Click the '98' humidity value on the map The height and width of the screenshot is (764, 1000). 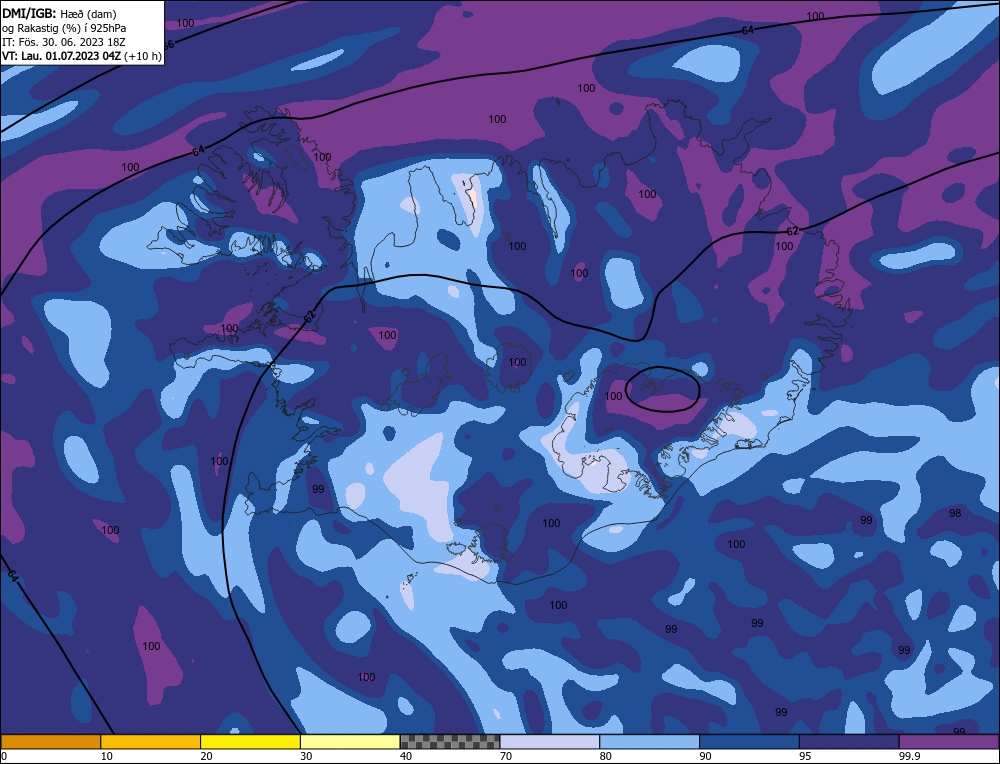click(955, 513)
